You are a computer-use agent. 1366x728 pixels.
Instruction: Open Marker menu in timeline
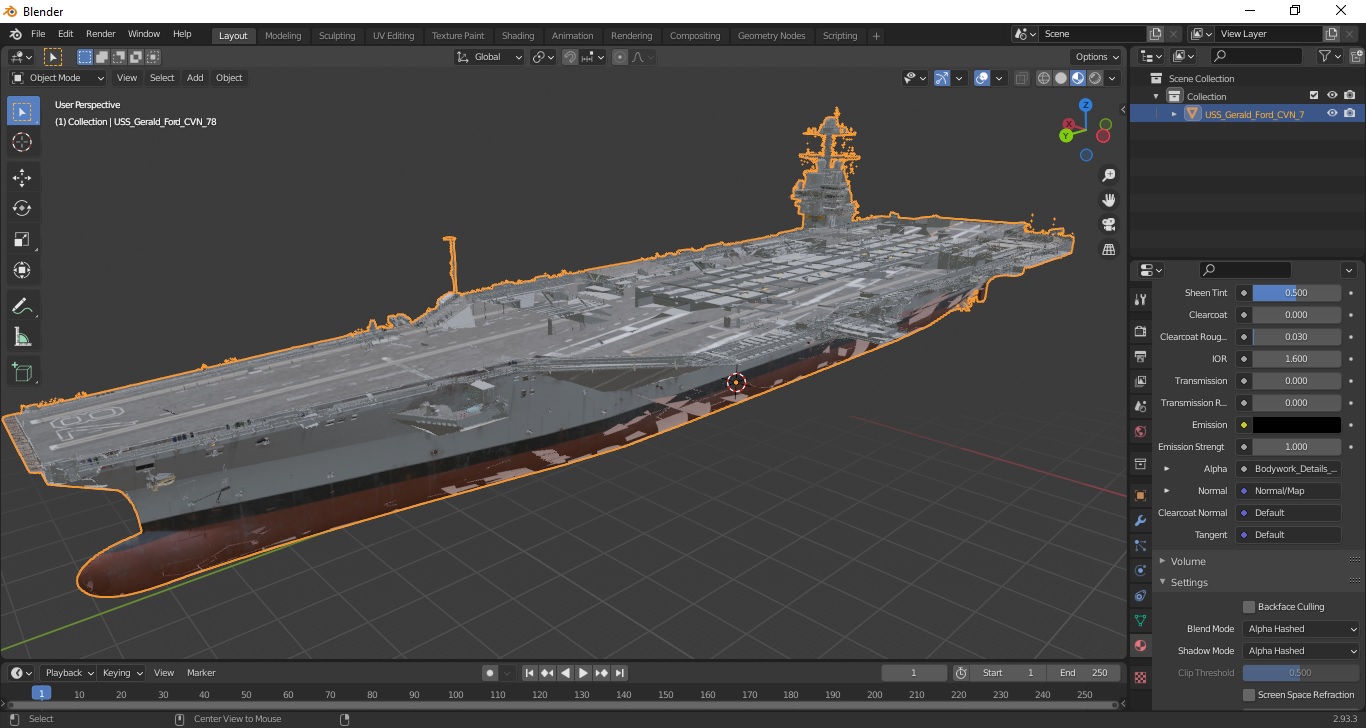201,673
